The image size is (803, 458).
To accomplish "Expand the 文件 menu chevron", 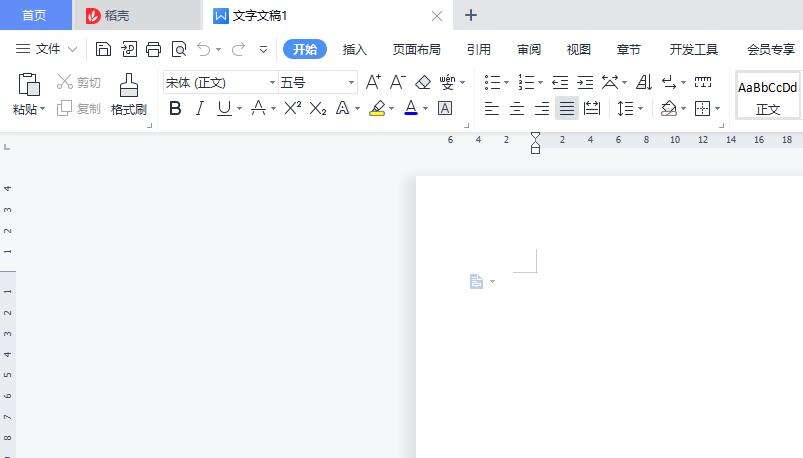I will (73, 49).
